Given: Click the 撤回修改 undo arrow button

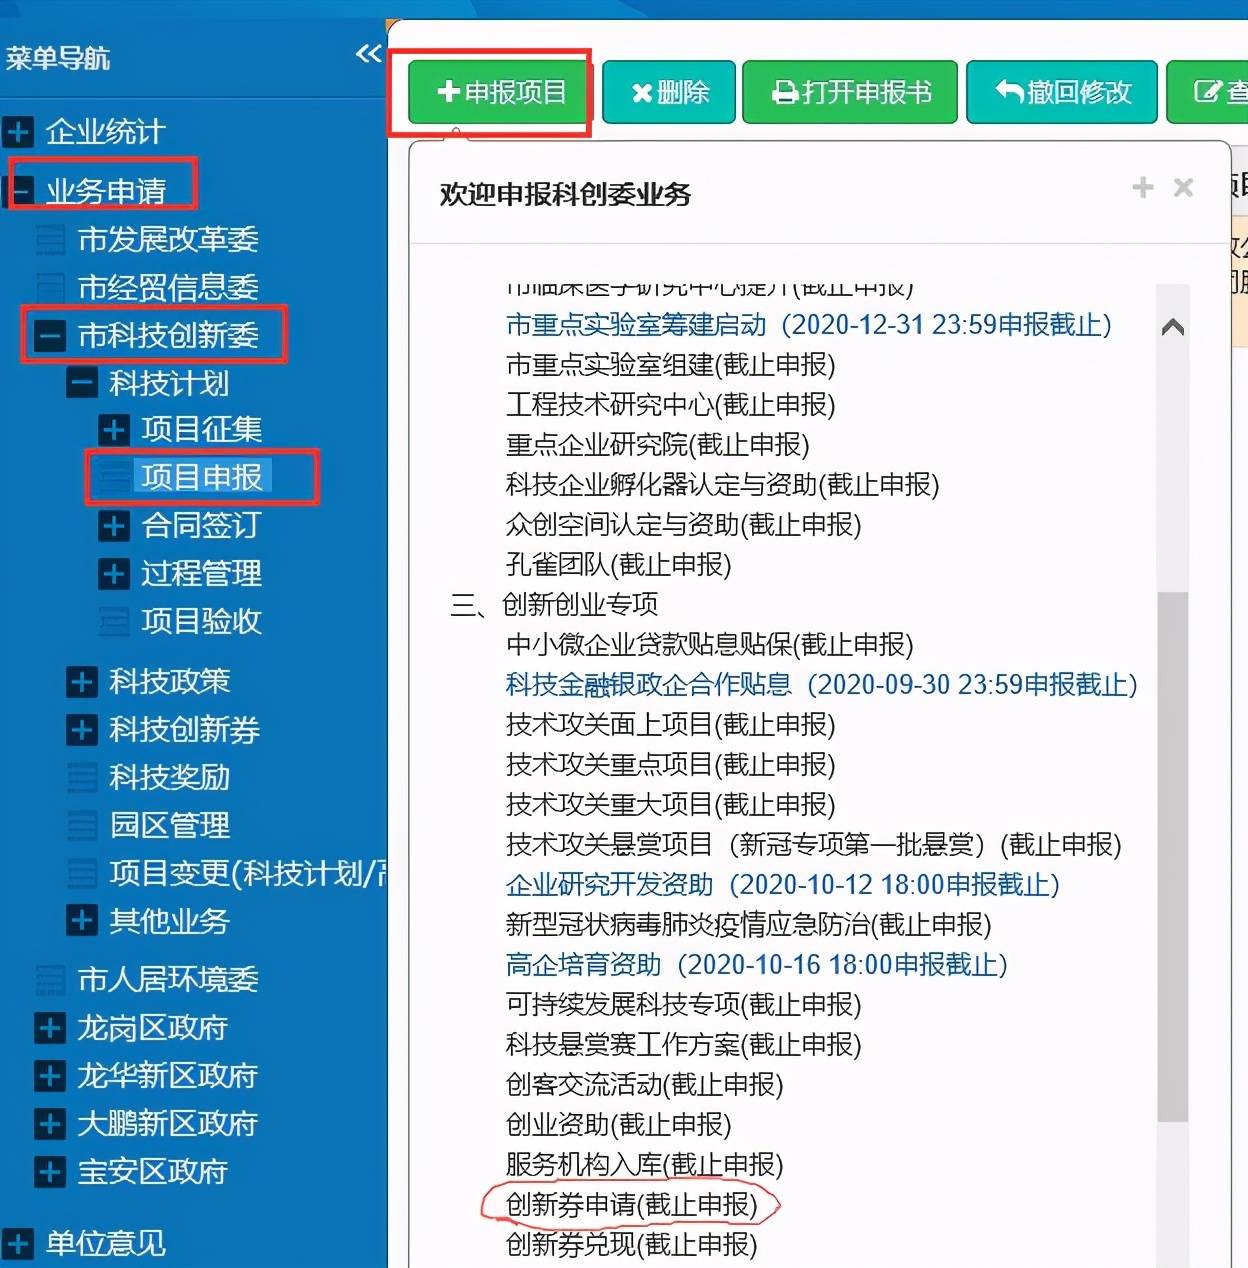Looking at the screenshot, I should point(1062,92).
